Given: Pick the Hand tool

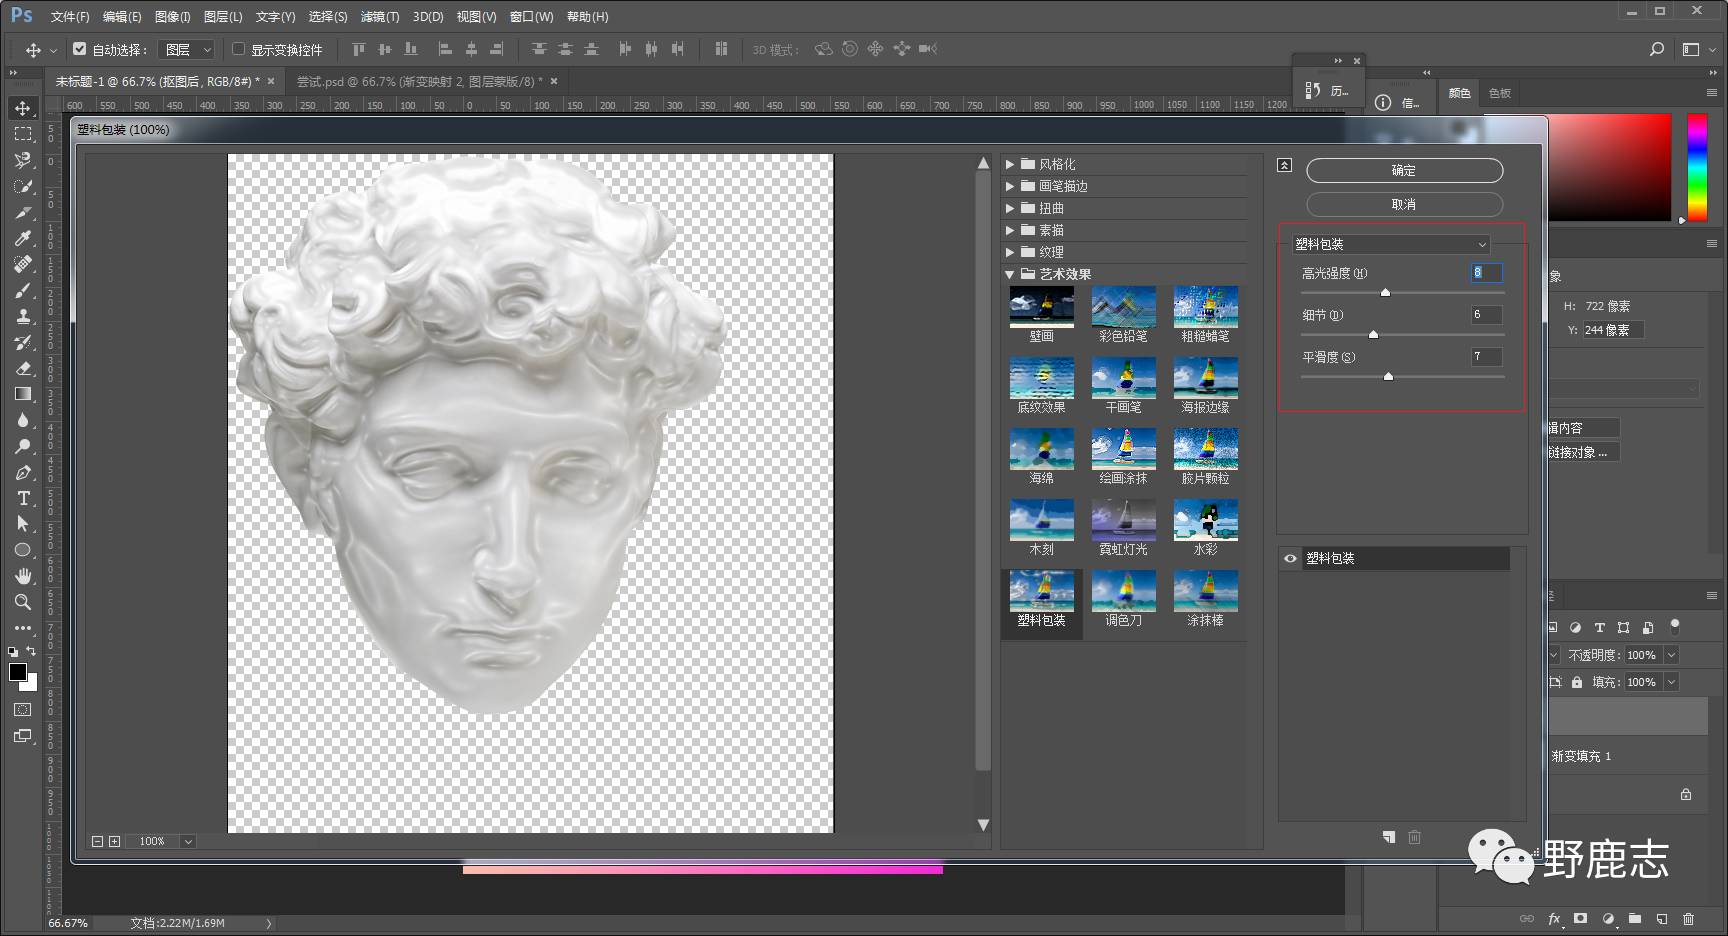Looking at the screenshot, I should (x=23, y=576).
